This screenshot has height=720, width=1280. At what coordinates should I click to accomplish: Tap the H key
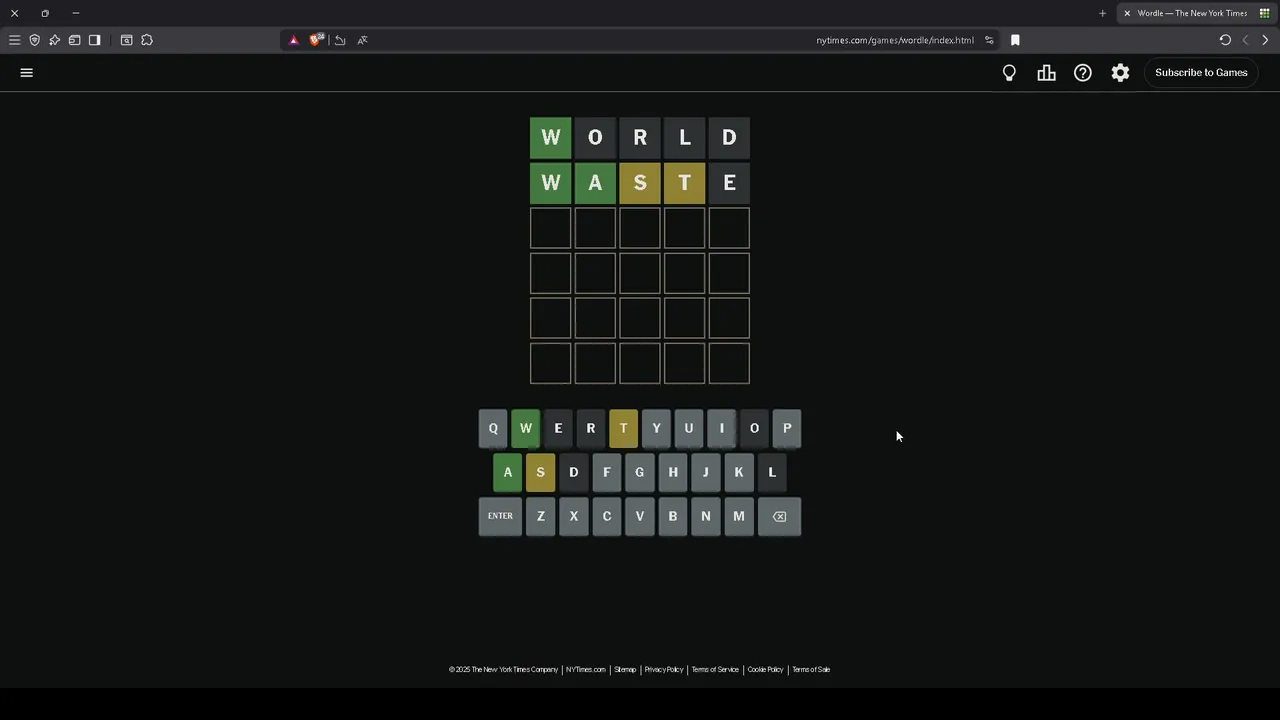[673, 472]
